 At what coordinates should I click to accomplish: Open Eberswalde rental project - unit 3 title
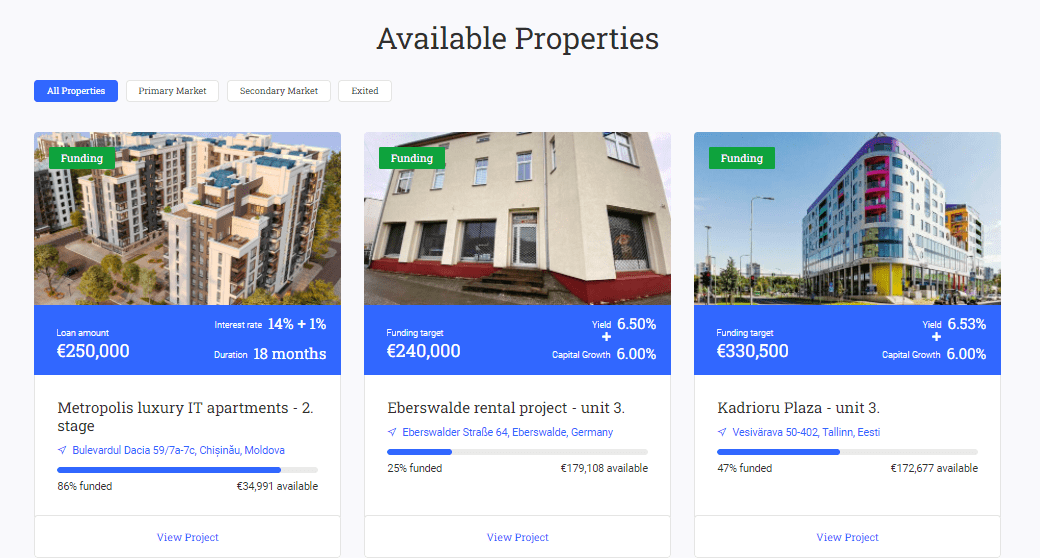click(506, 407)
